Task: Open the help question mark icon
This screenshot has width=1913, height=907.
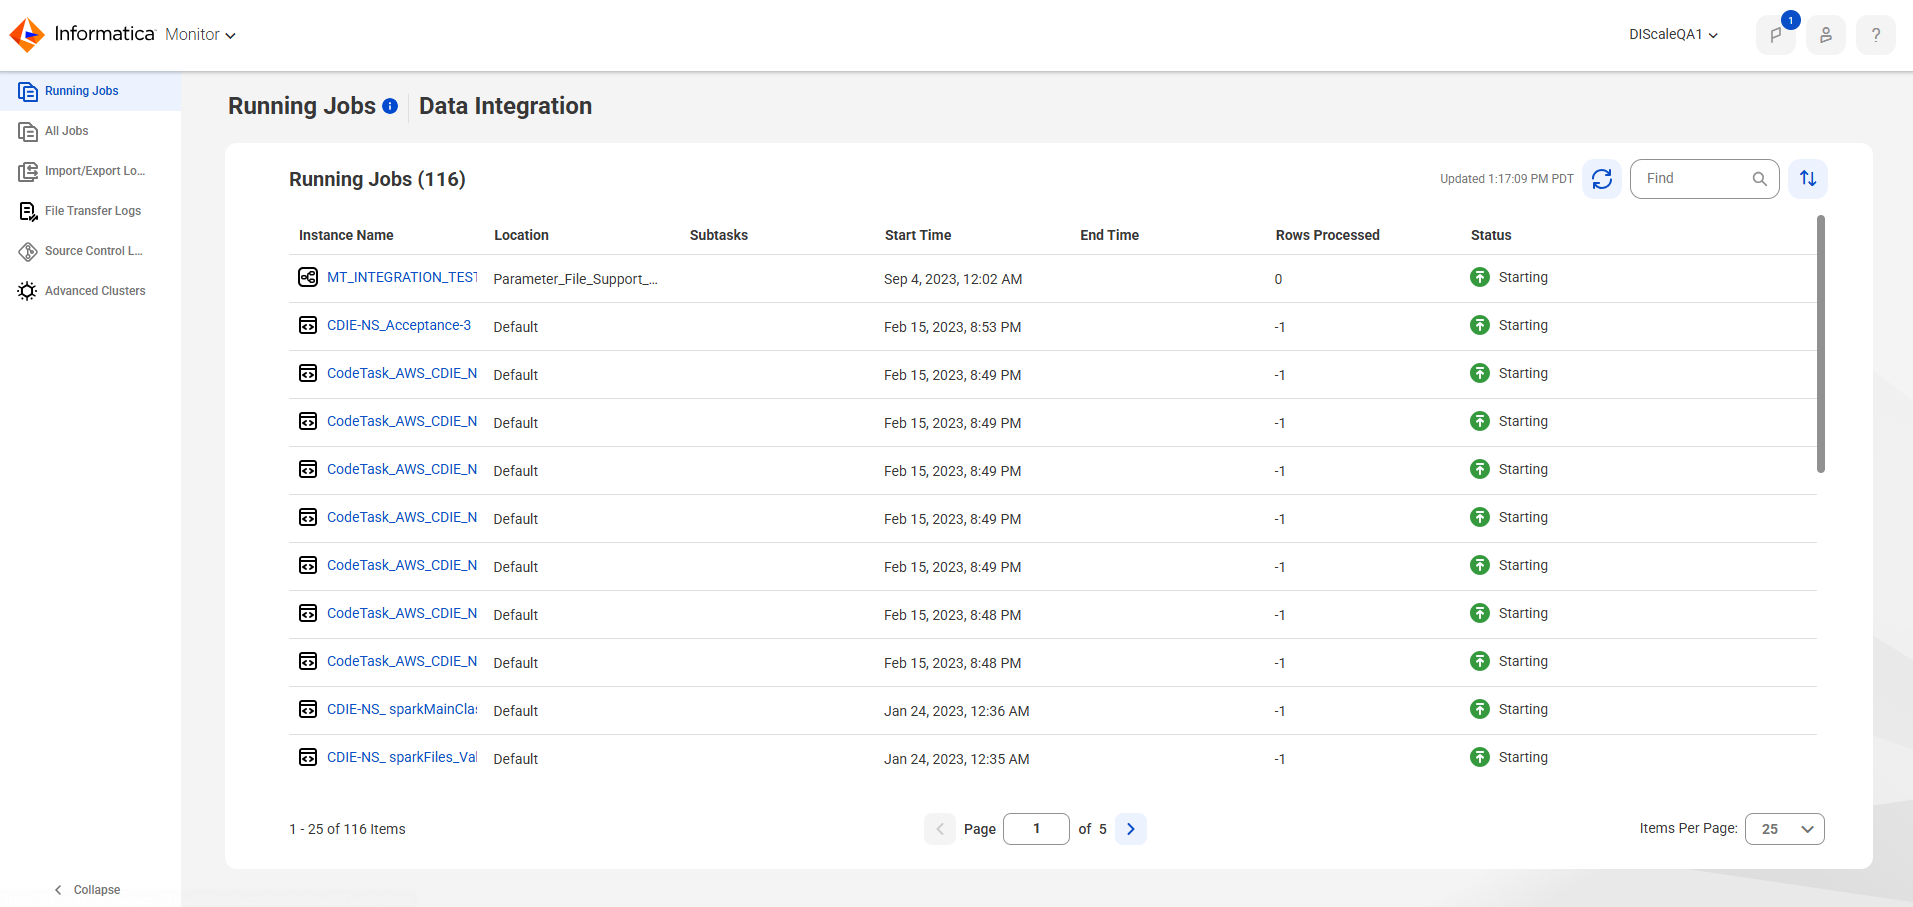Action: (x=1876, y=35)
